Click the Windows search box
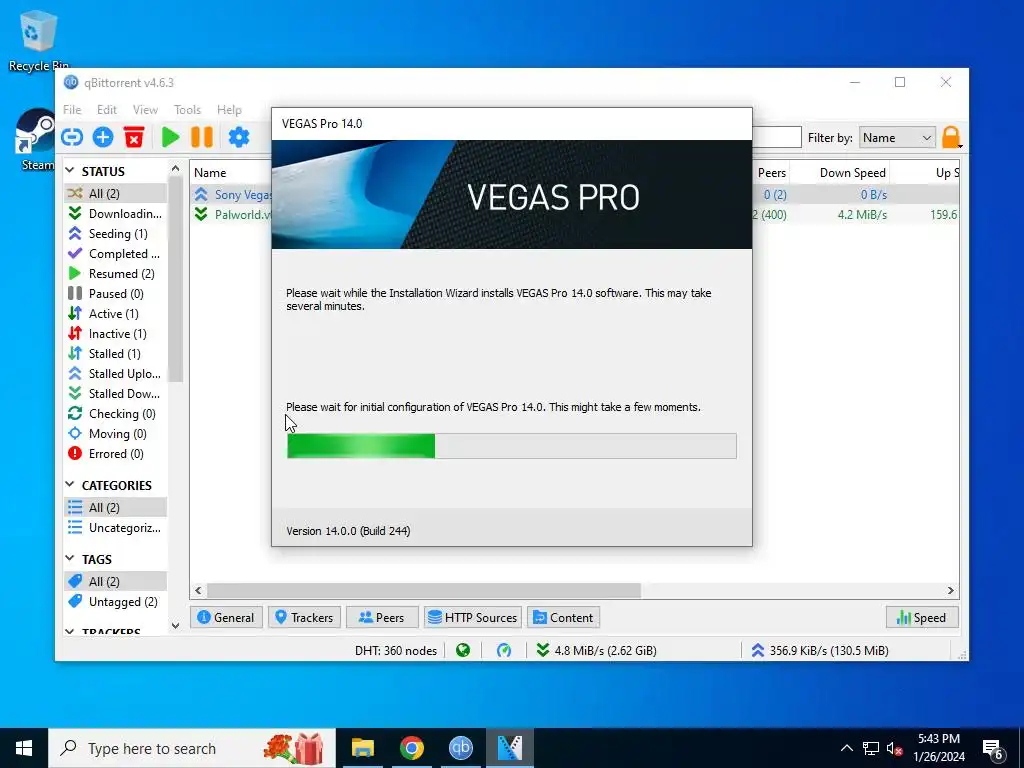The width and height of the screenshot is (1024, 768). (192, 748)
